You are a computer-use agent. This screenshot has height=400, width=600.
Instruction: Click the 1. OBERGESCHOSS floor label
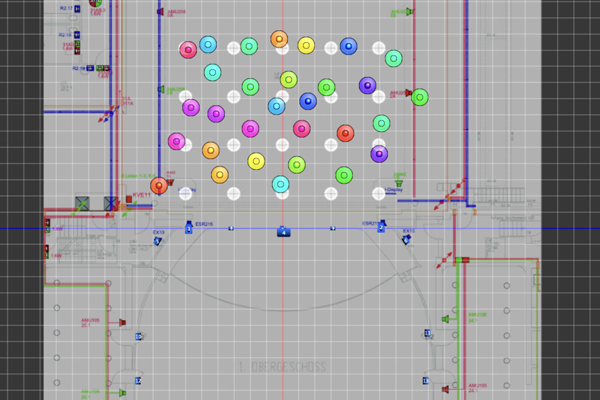coord(283,367)
